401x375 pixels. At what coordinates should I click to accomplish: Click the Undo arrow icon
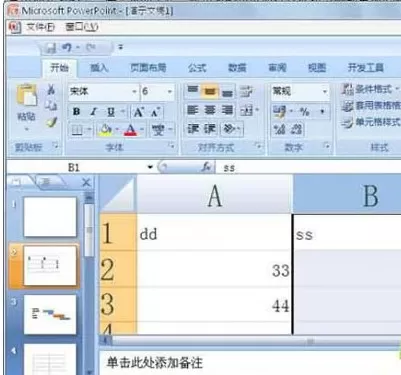[x=67, y=48]
